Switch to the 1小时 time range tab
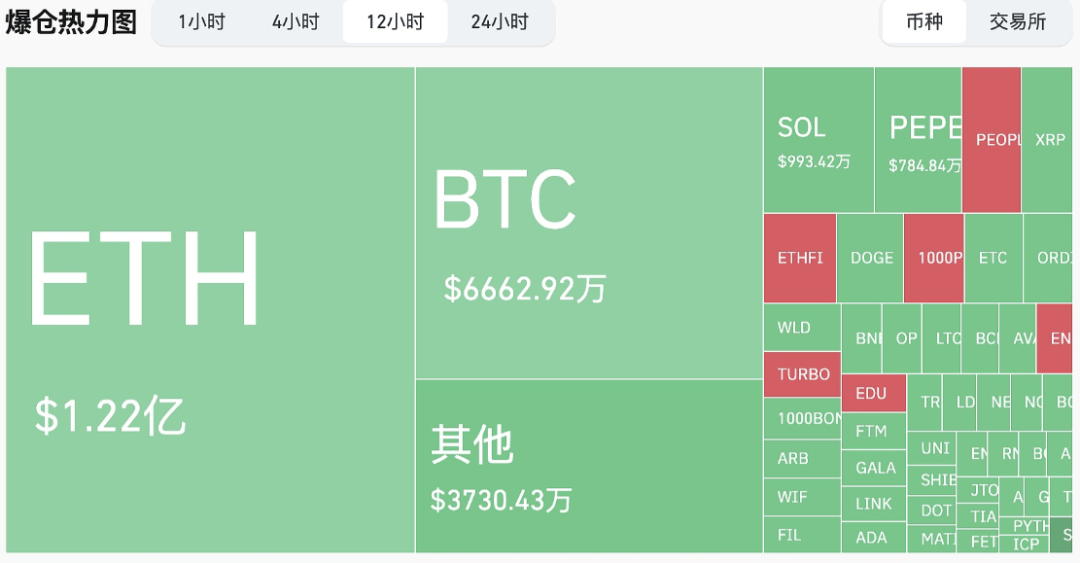 [202, 22]
